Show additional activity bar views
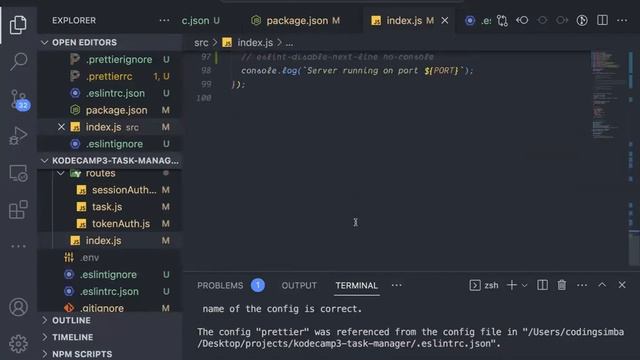This screenshot has width=640, height=360. tap(18, 246)
